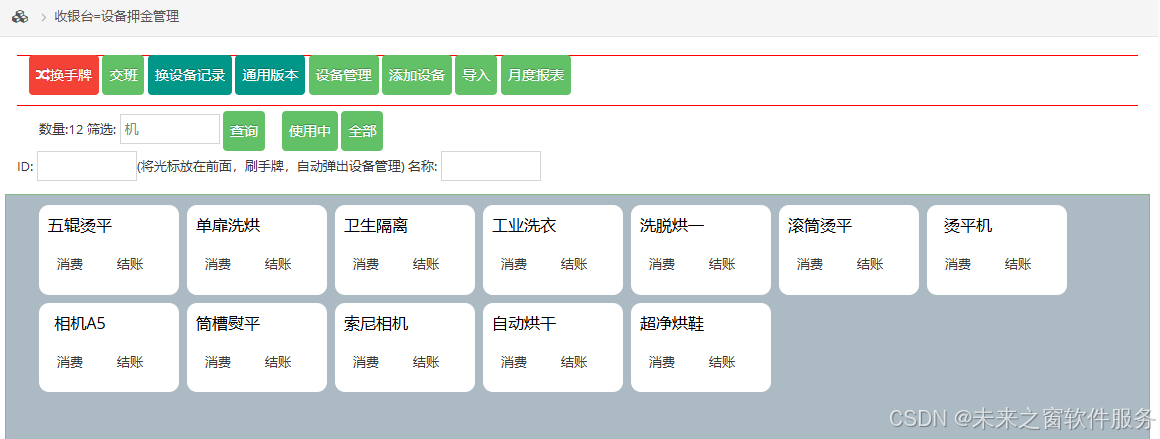Click the 收银台=设备押金管理 breadcrumb text

(117, 16)
